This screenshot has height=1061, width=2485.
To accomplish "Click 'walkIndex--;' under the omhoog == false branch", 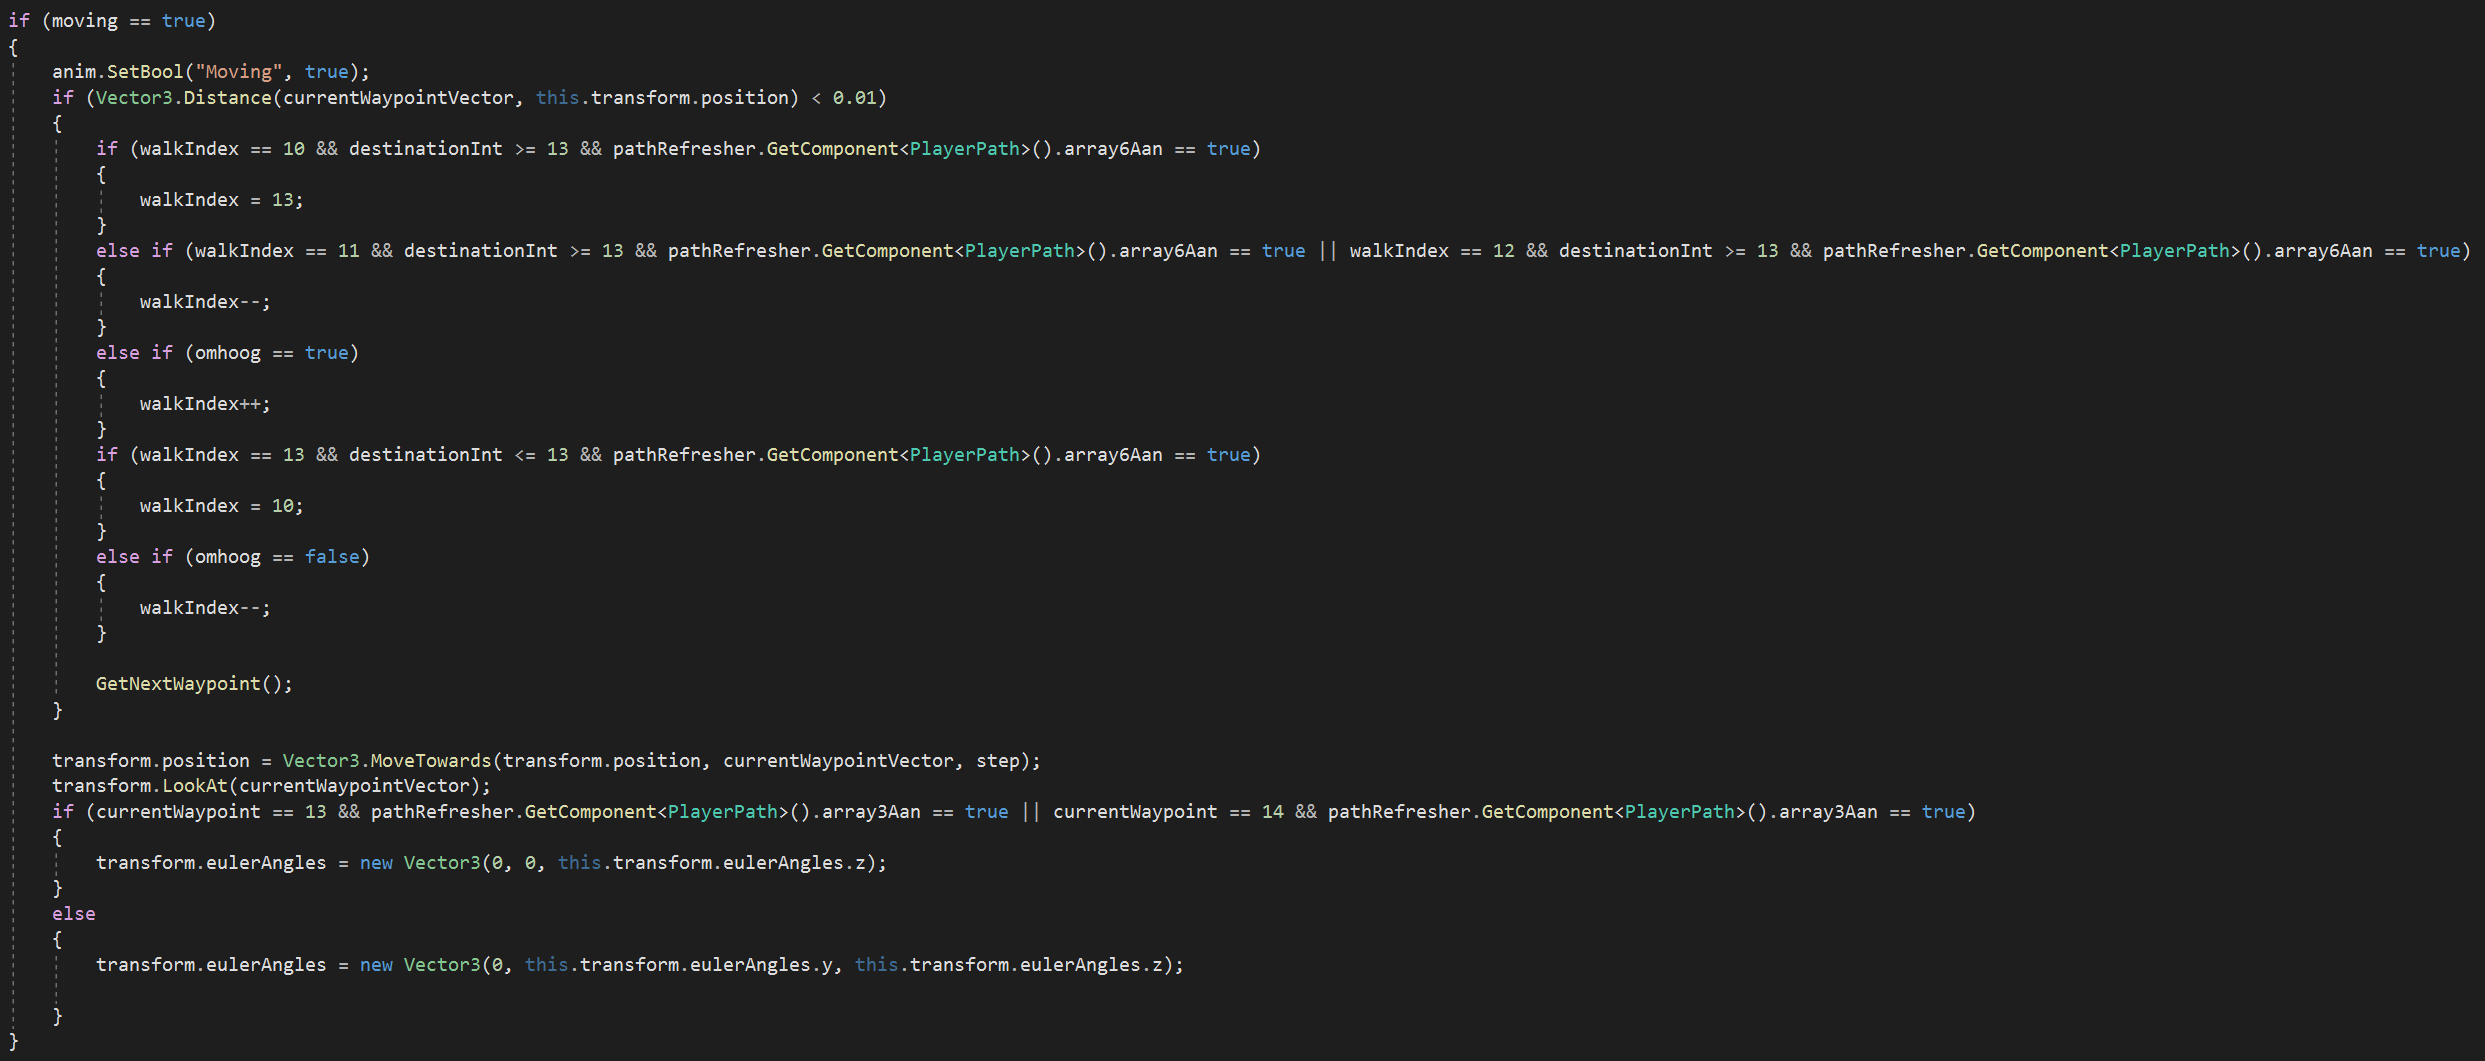I will (x=205, y=608).
